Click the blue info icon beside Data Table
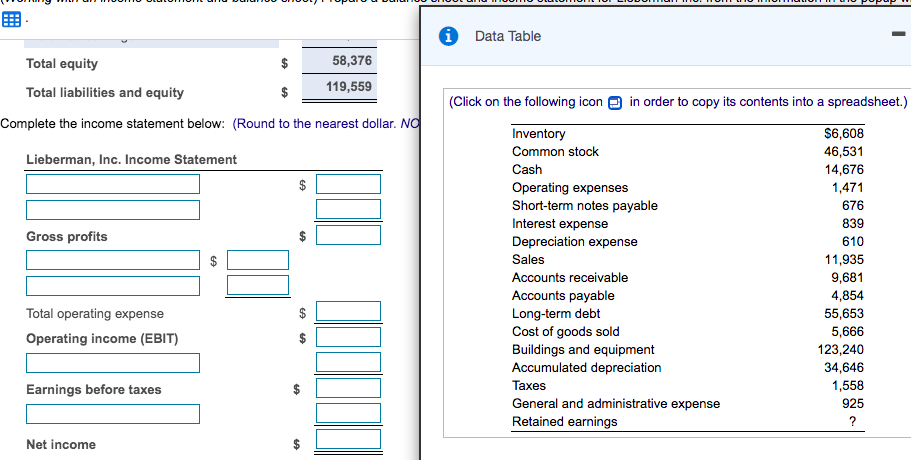 [447, 37]
